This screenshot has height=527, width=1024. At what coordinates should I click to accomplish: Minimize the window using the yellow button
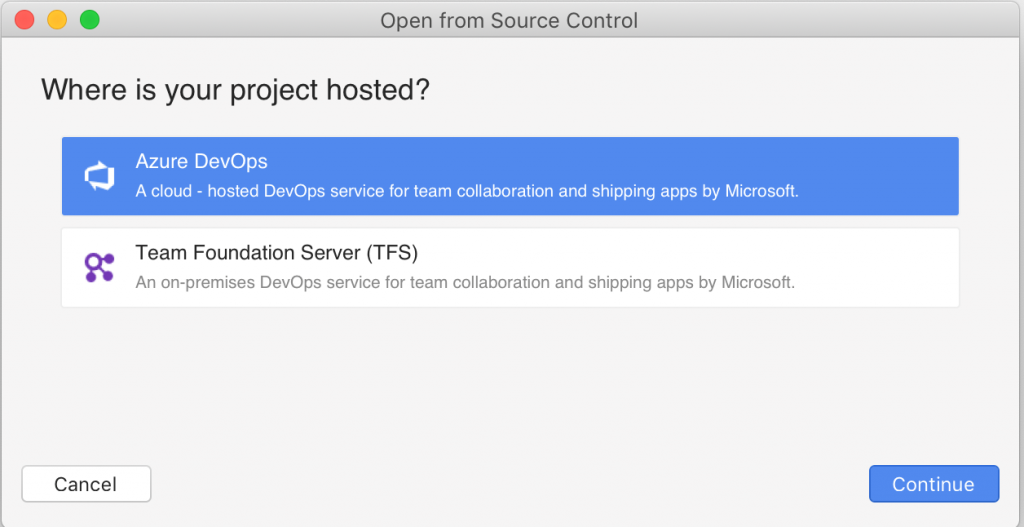[57, 20]
